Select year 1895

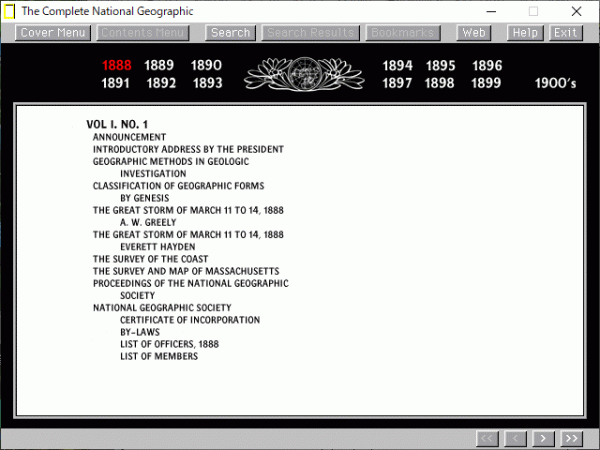(x=440, y=66)
